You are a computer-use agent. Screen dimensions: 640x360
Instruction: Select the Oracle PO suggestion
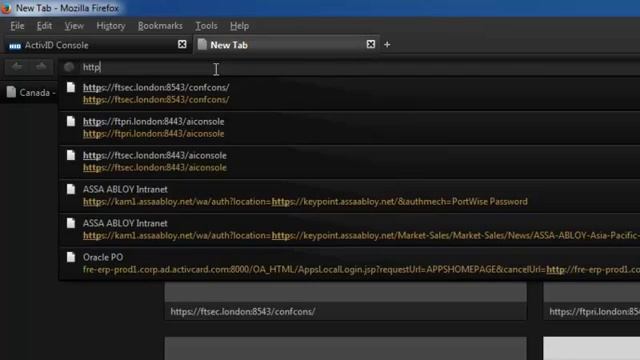click(349, 263)
